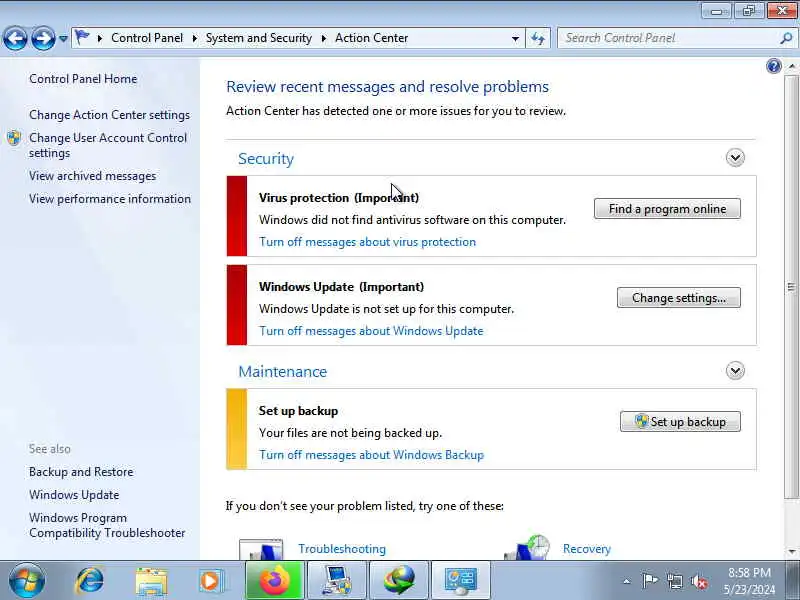The height and width of the screenshot is (600, 800).
Task: Click the computer with shield taskbar icon
Action: pos(337,580)
